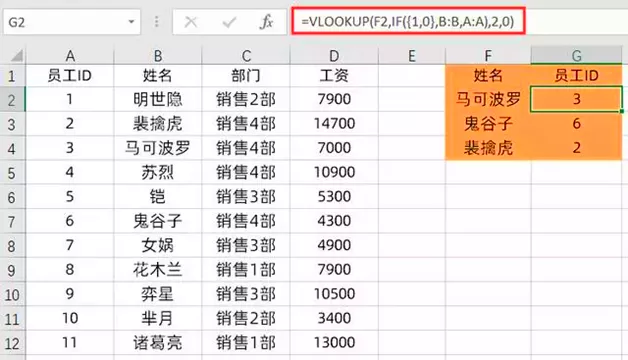Click cell F2 containing 马可波罗
Viewport: 628px width, 360px height.
[488, 99]
